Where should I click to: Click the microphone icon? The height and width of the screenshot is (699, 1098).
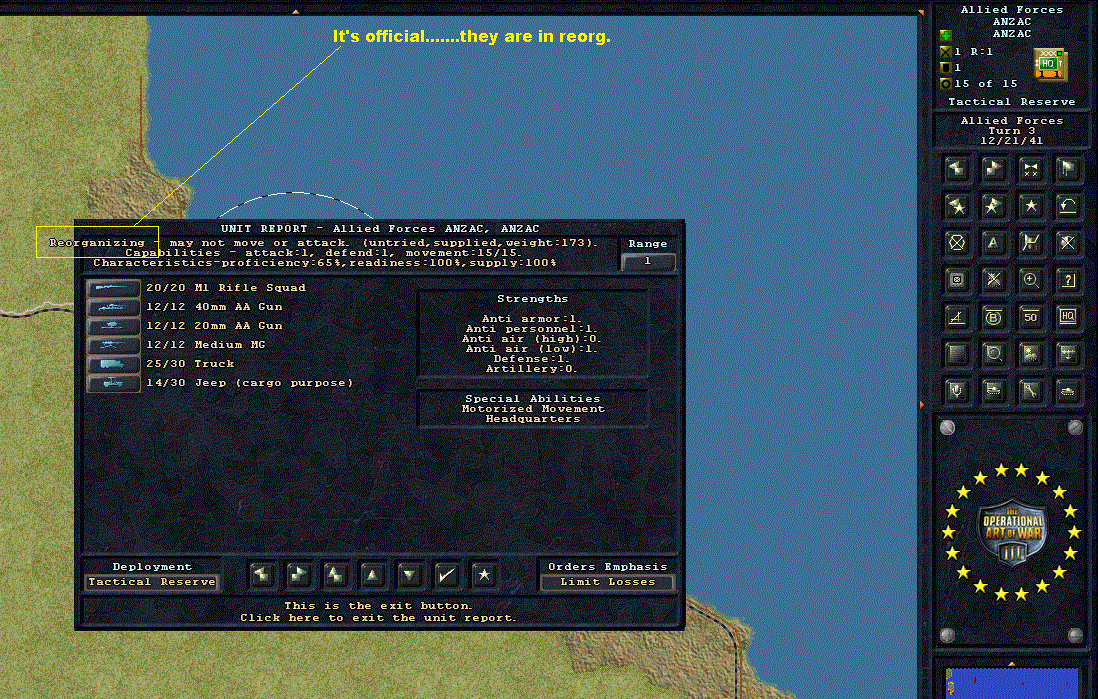957,392
